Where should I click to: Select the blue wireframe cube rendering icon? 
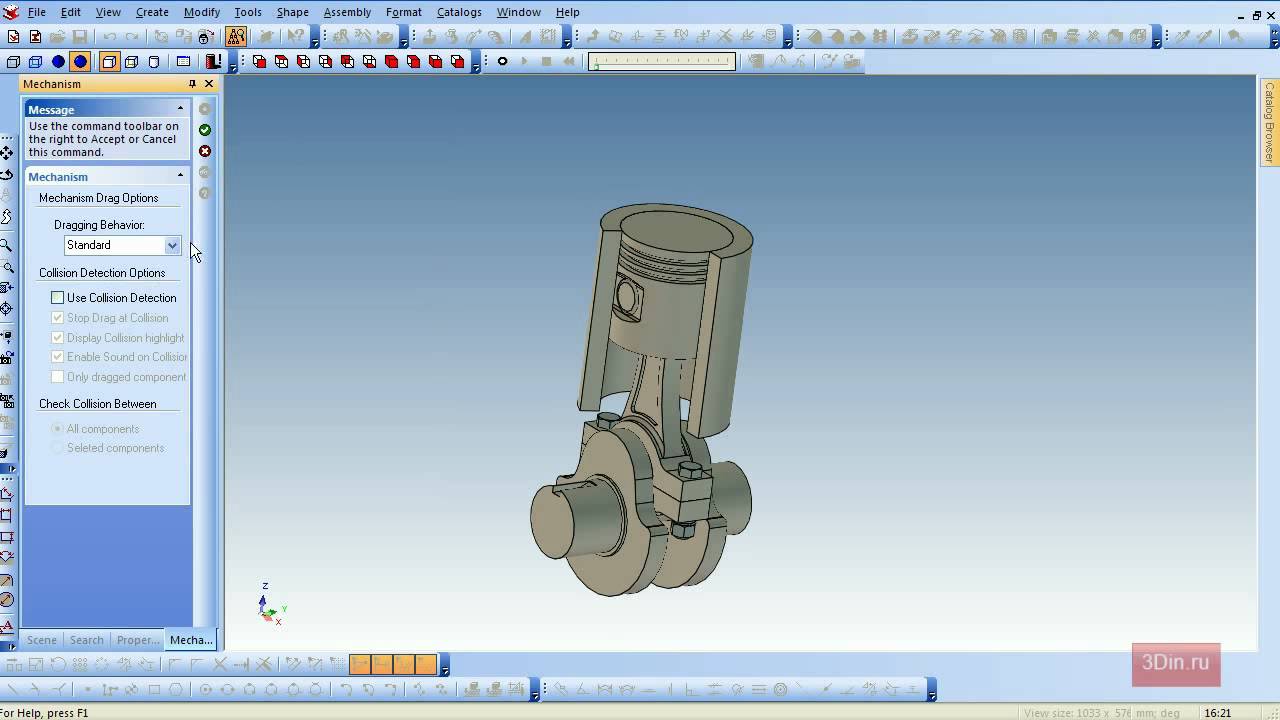(35, 62)
